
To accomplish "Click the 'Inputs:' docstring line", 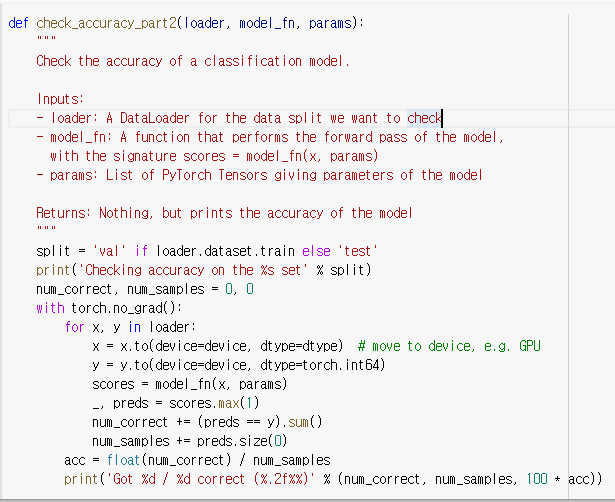I will pyautogui.click(x=60, y=99).
